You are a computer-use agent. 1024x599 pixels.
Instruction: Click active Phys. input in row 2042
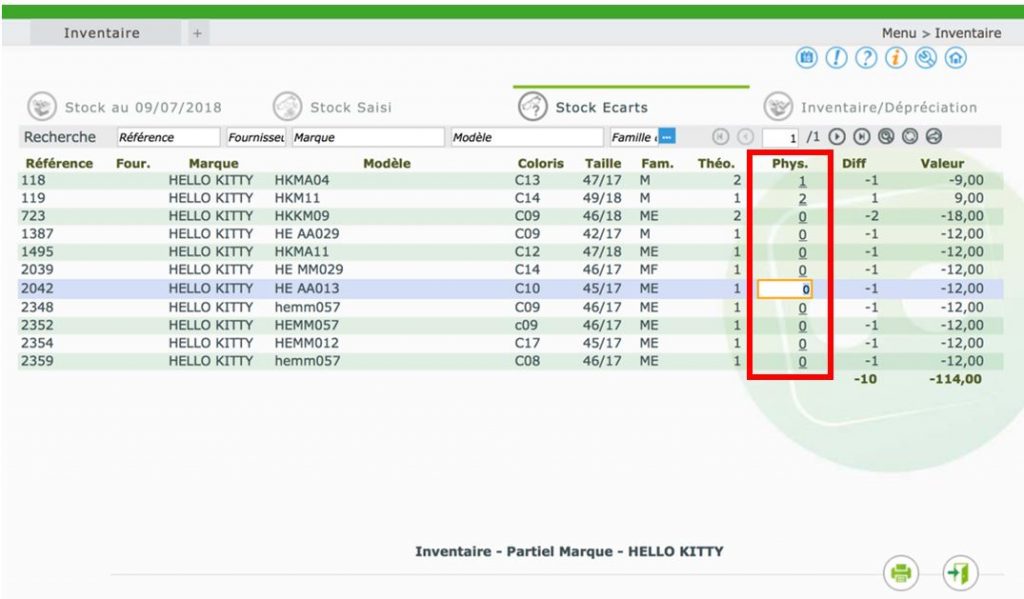785,289
